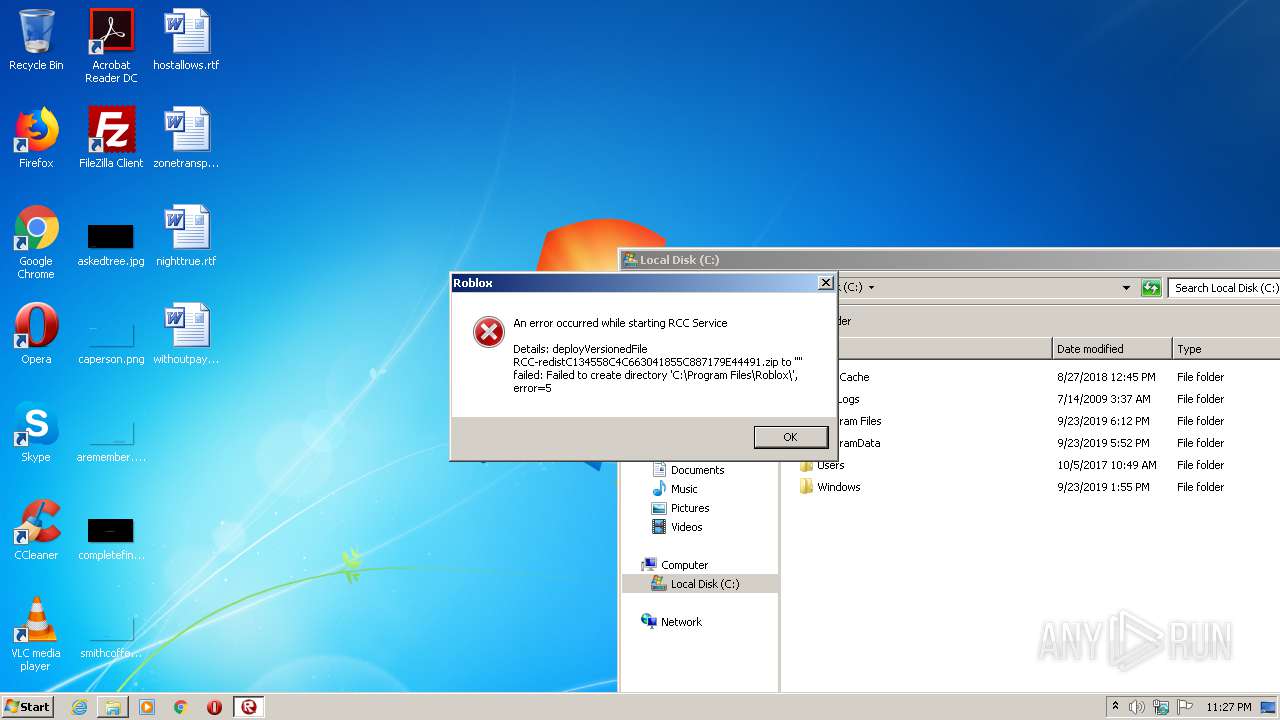Switch to Roblox taskbar button
The width and height of the screenshot is (1280, 720).
click(x=249, y=707)
